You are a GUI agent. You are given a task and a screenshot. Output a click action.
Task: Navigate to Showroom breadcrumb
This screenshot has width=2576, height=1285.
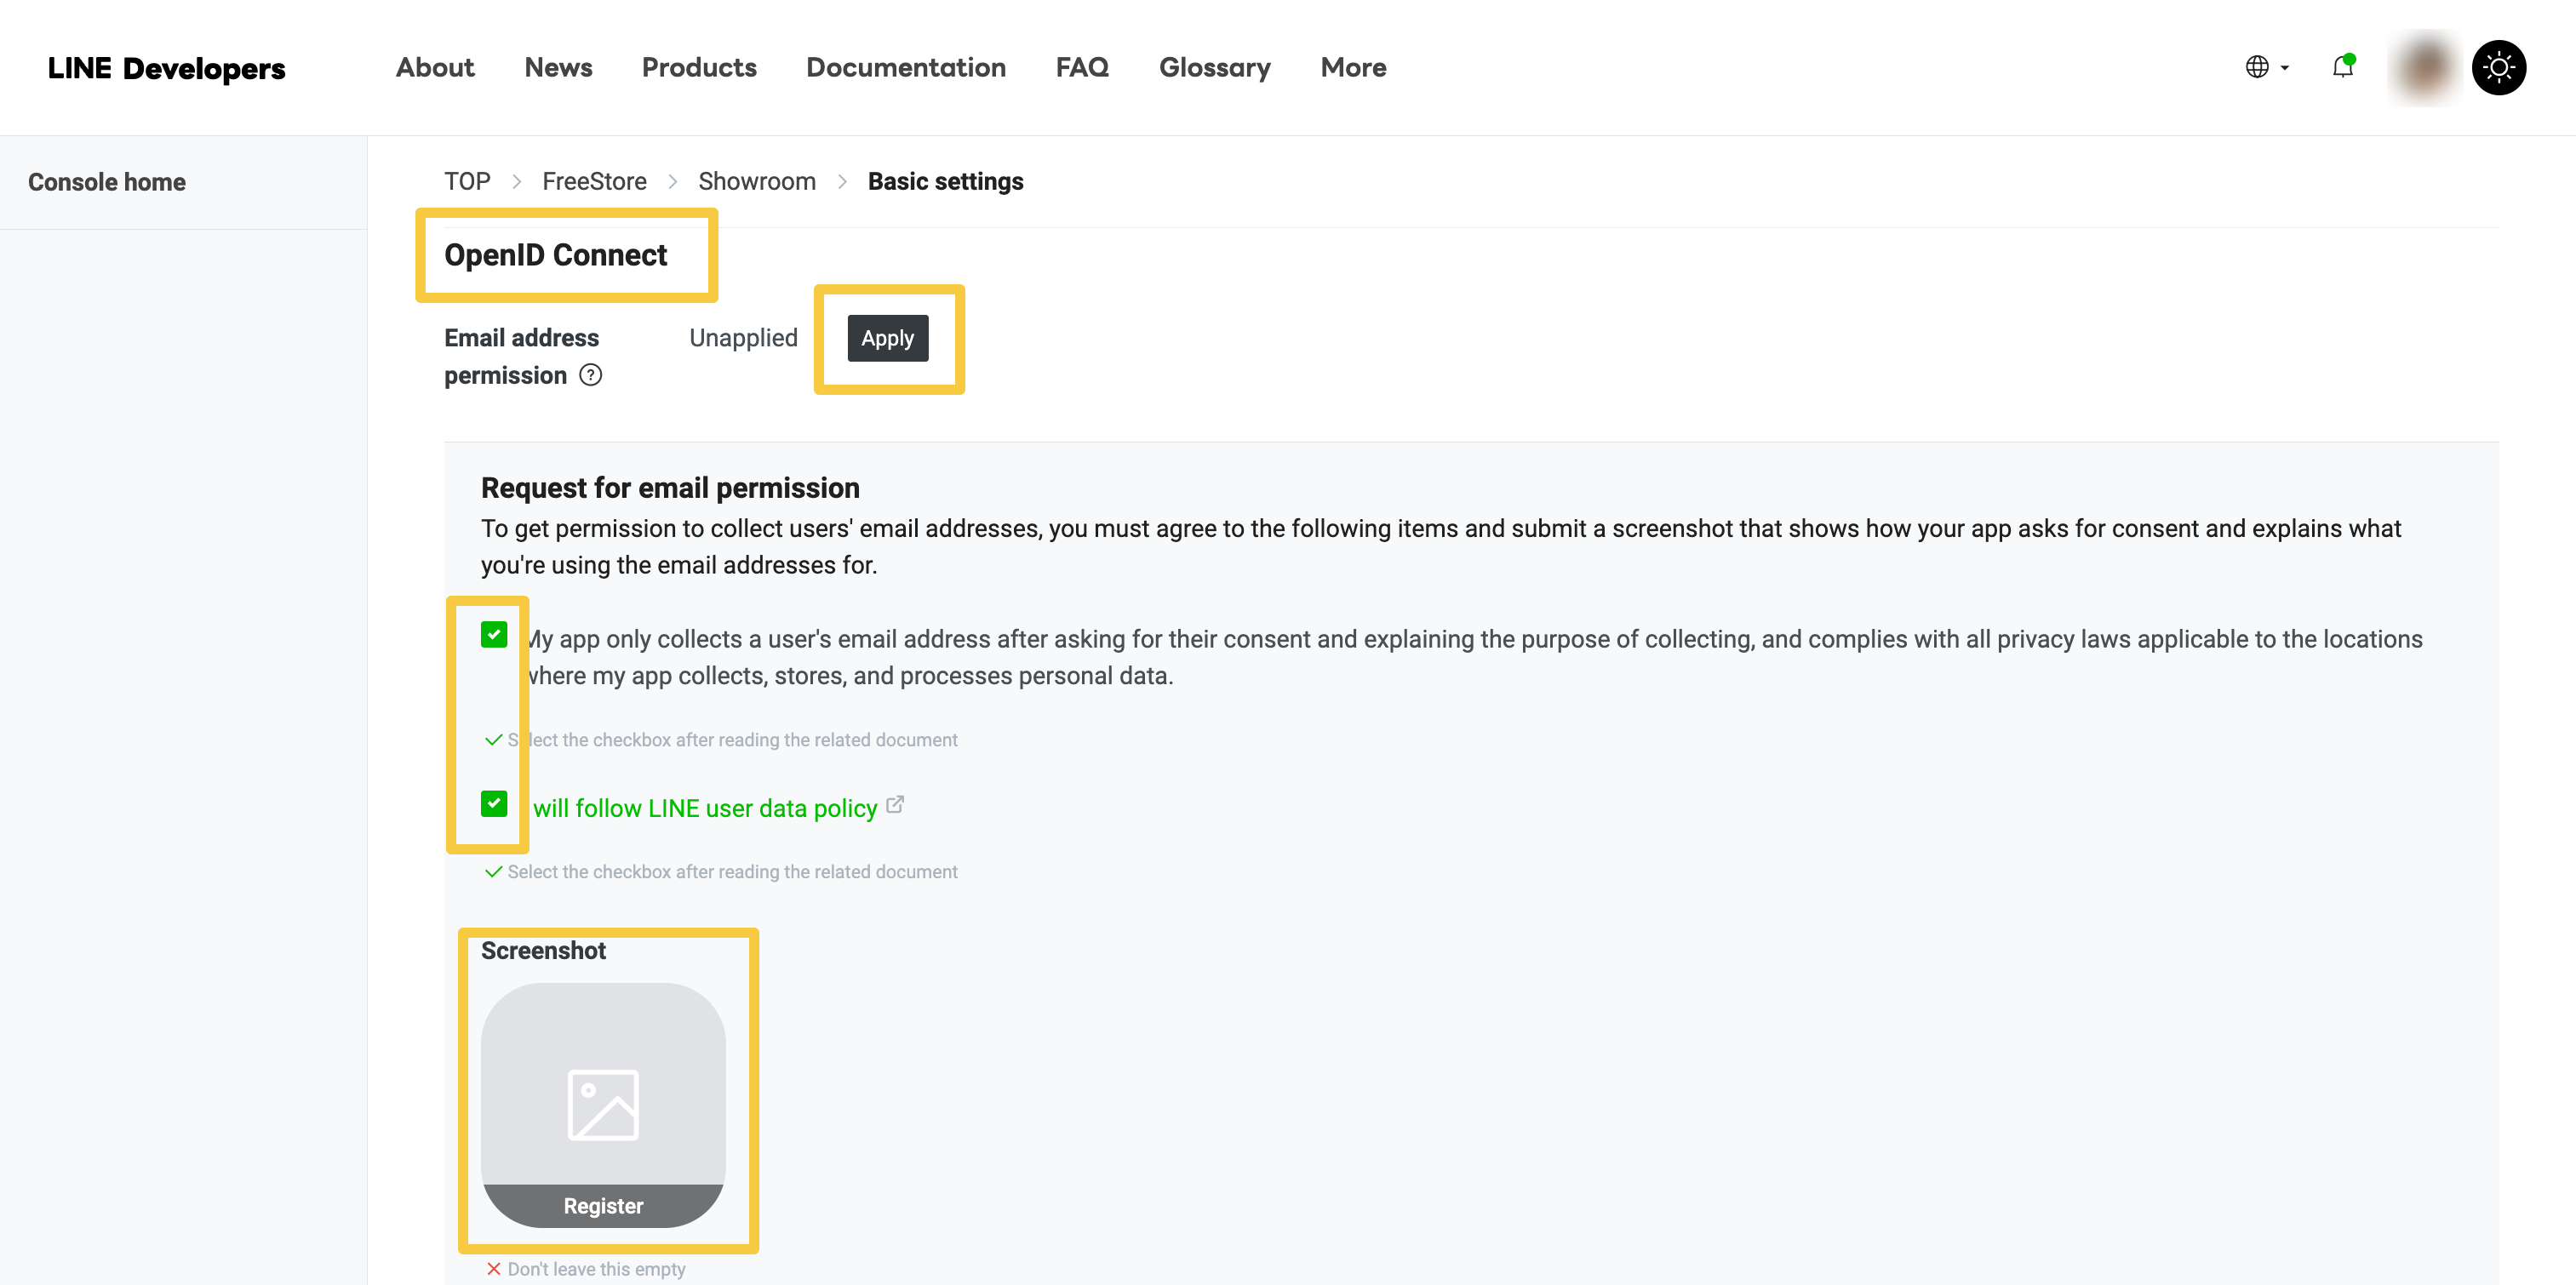click(x=756, y=181)
